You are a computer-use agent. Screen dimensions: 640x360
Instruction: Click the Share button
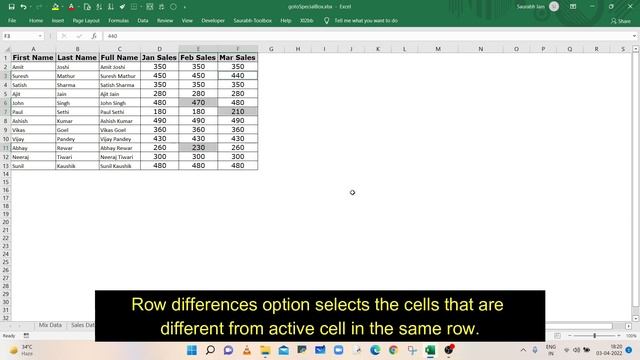click(x=621, y=21)
